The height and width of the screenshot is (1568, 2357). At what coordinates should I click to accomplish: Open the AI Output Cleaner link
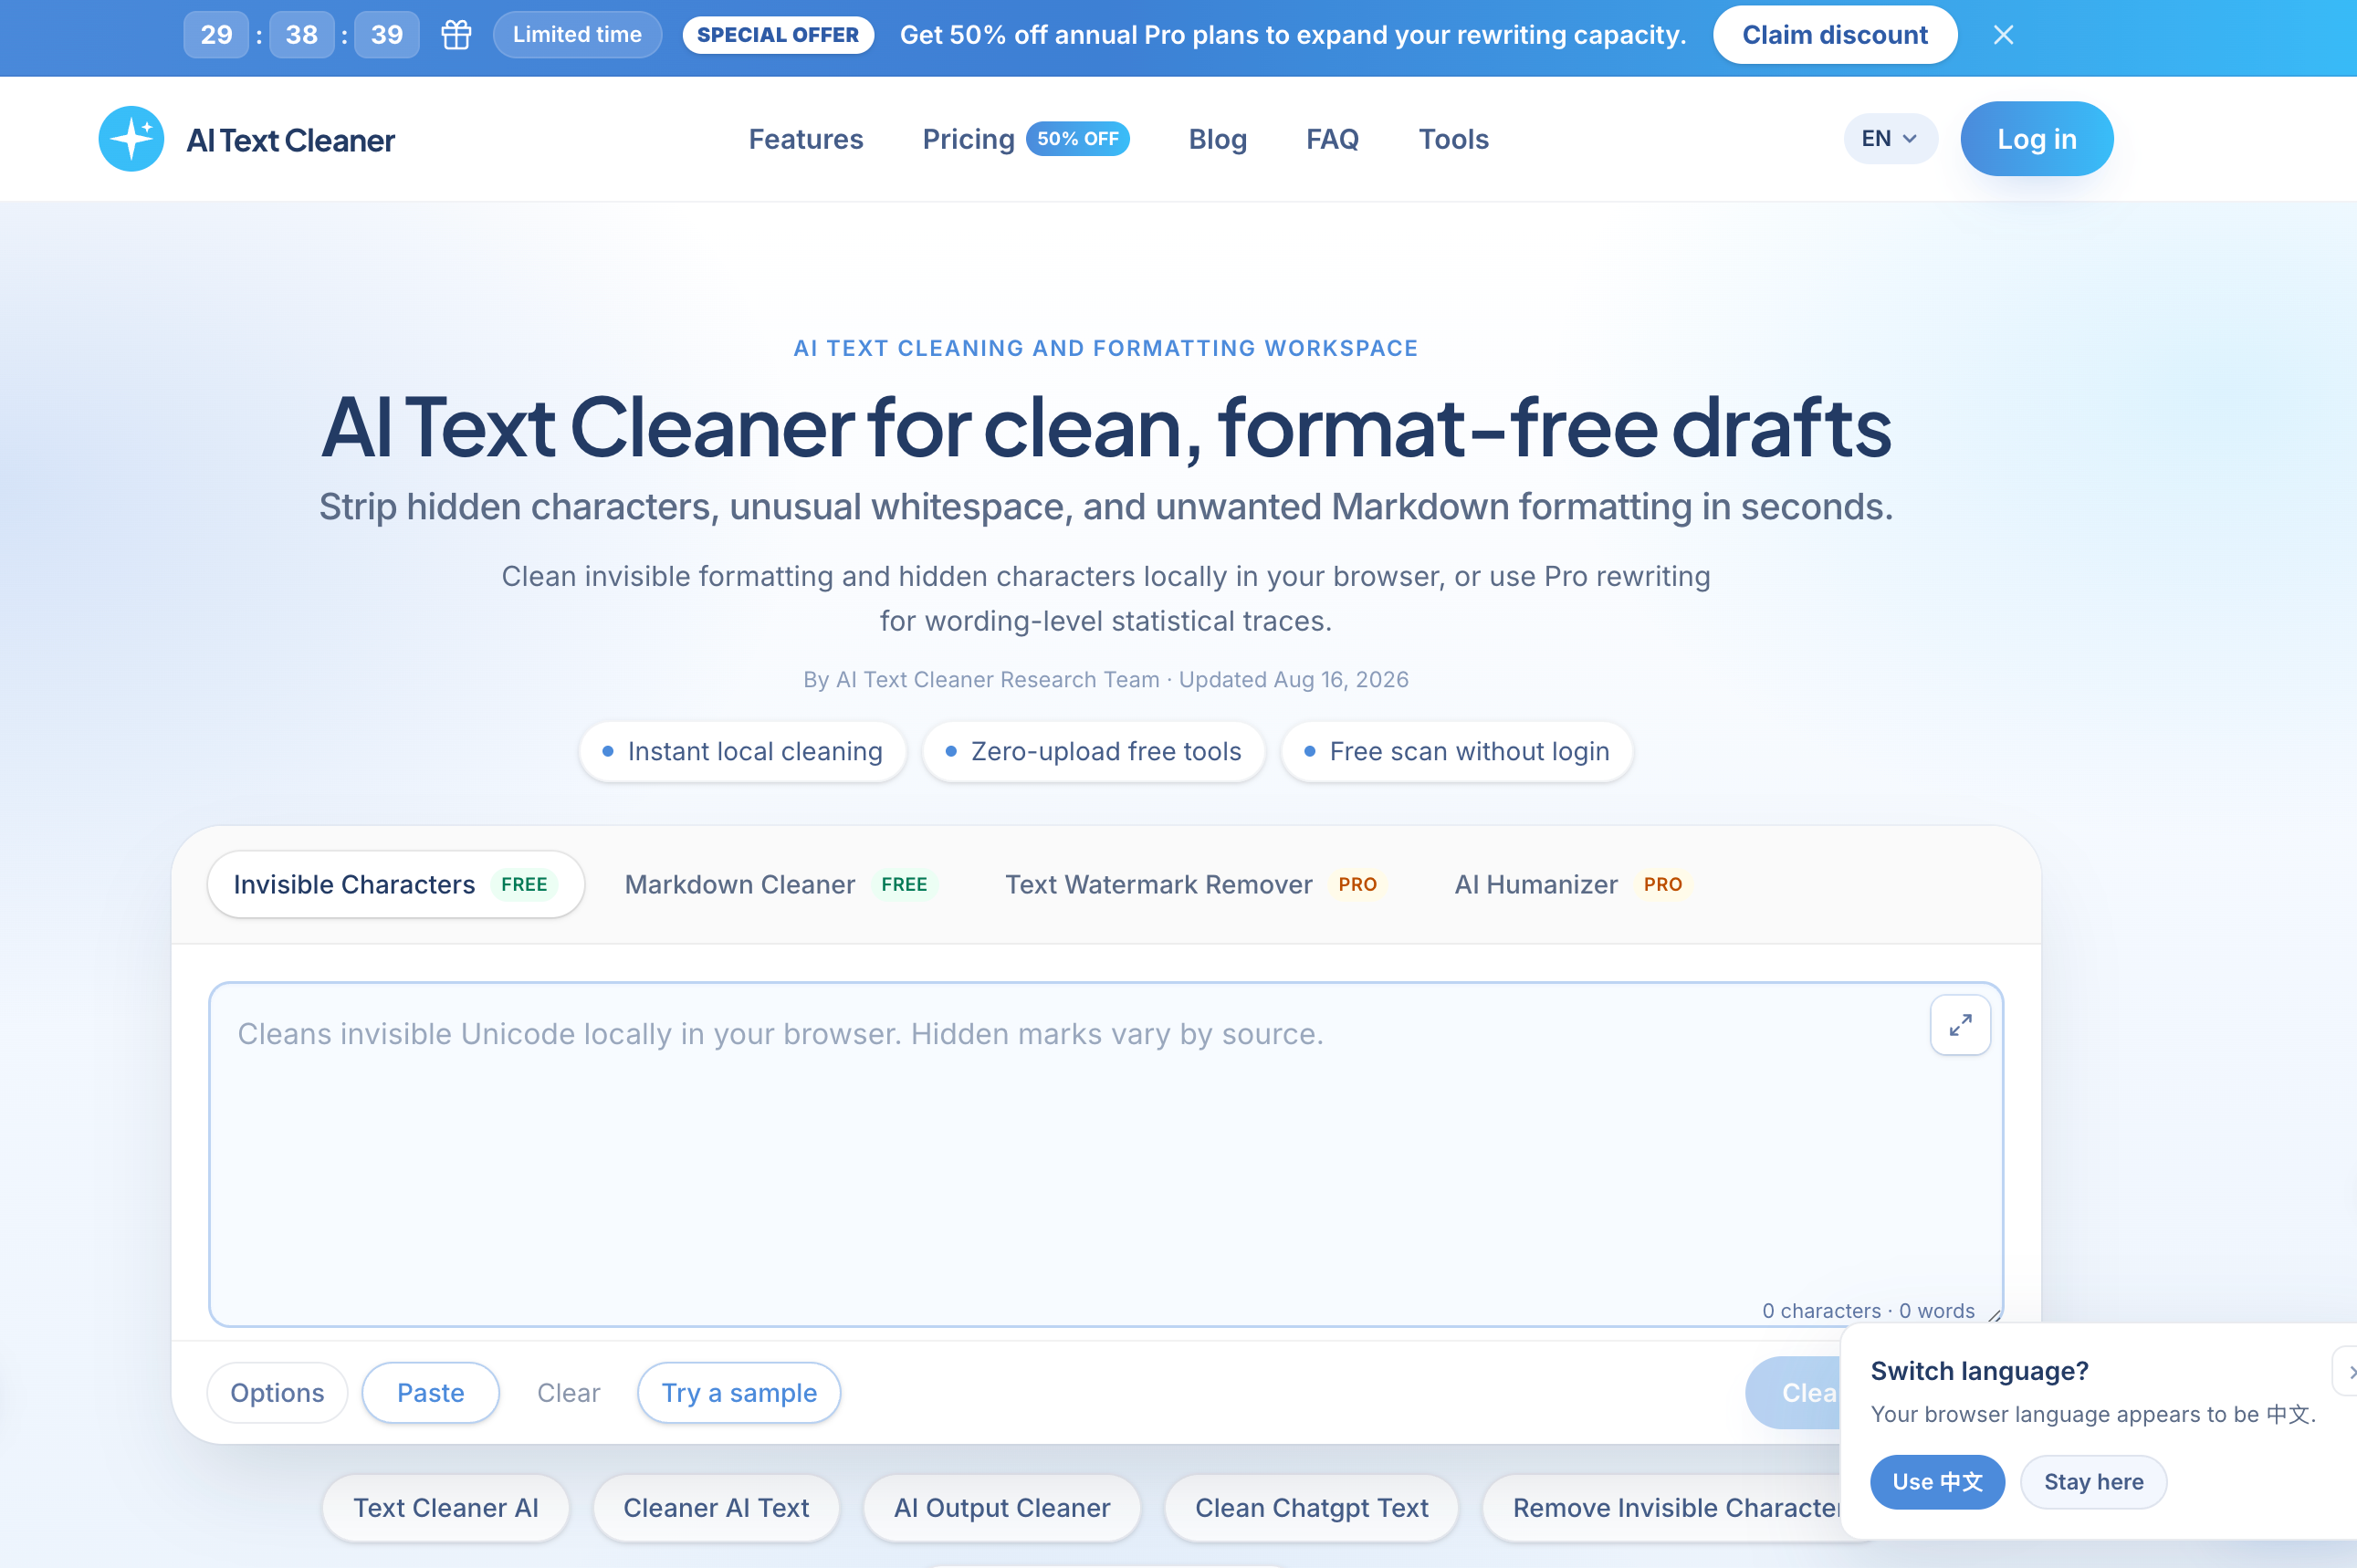point(1001,1507)
